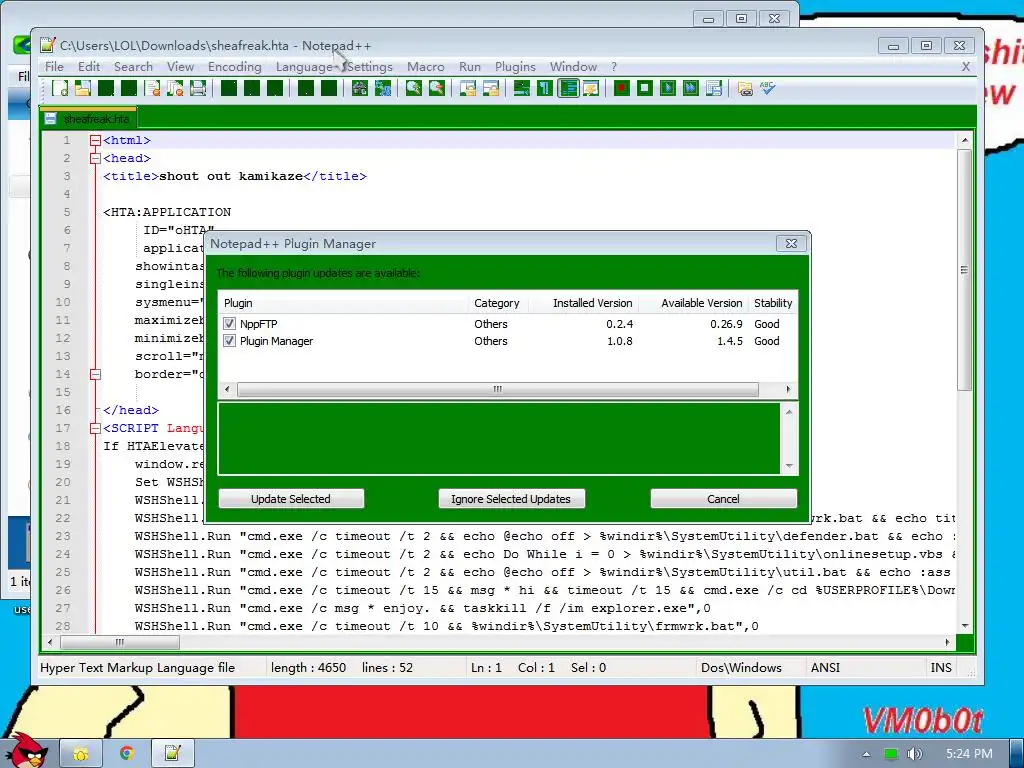This screenshot has width=1024, height=768.
Task: Sort by the Installed Version column header
Action: pos(583,303)
